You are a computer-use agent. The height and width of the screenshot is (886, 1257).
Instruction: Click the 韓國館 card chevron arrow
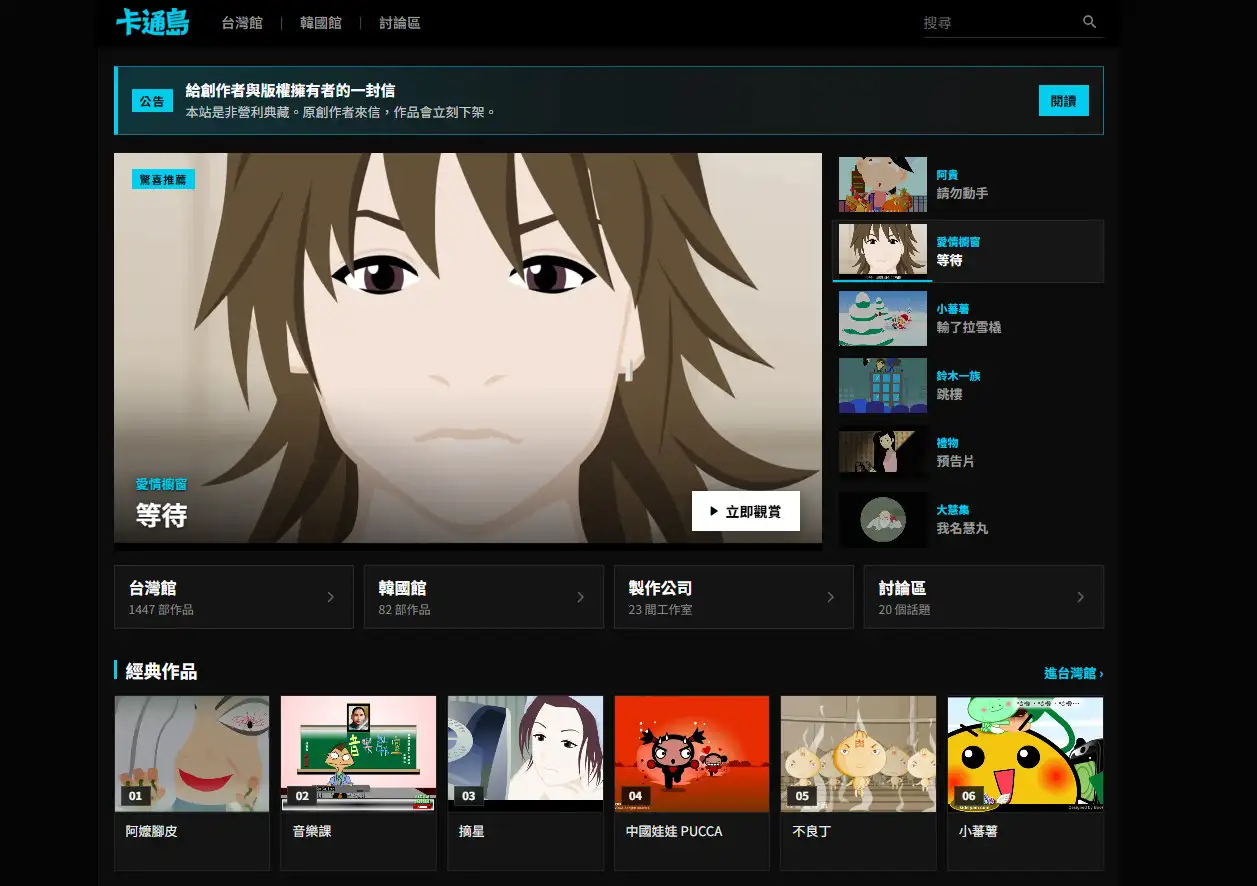(x=581, y=597)
